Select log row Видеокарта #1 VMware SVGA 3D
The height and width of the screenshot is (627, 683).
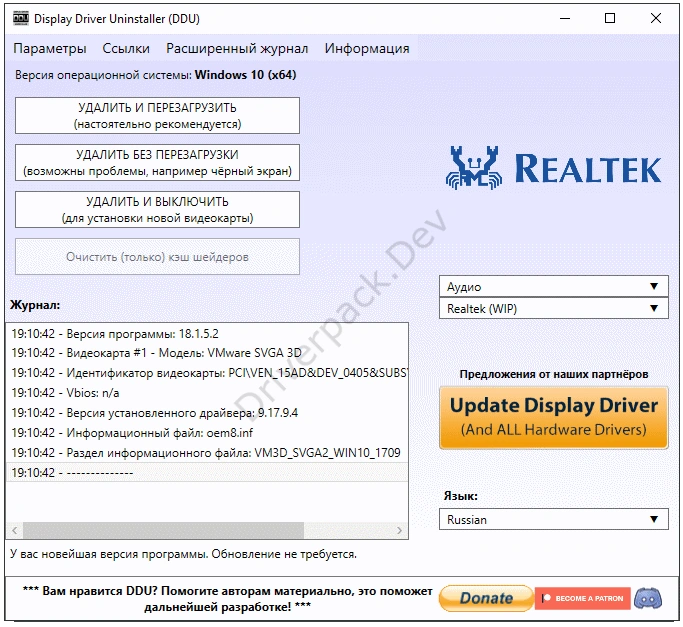click(x=207, y=353)
